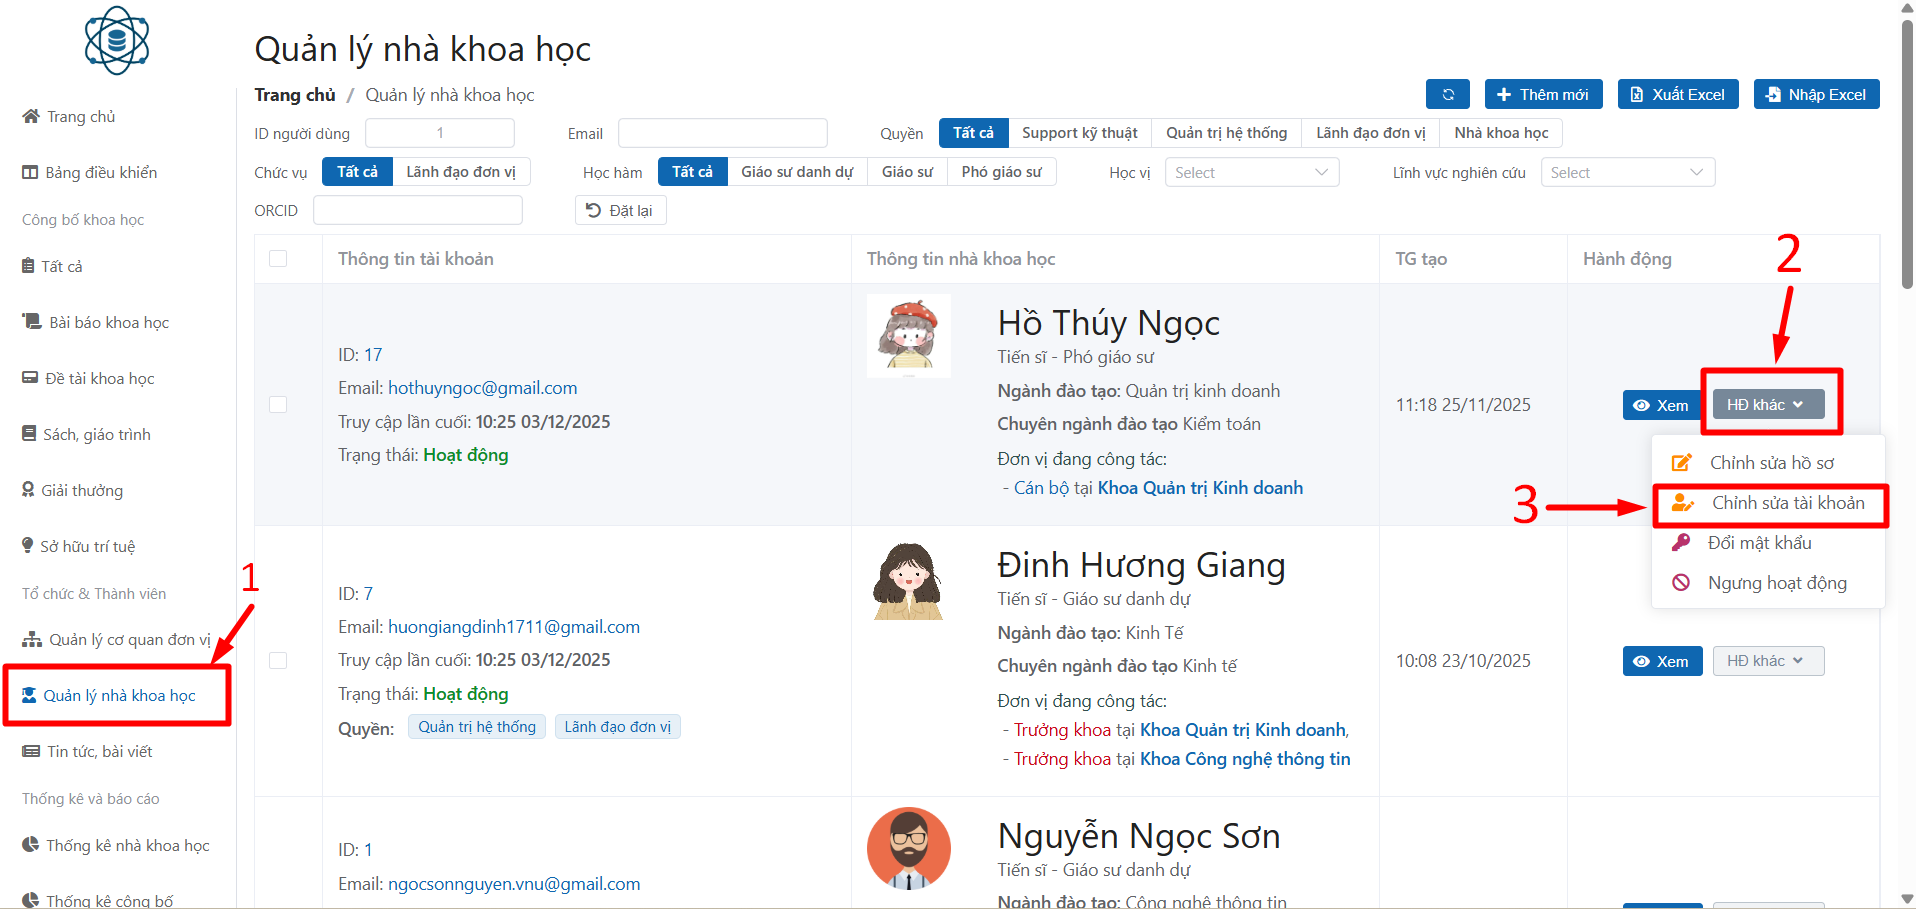The width and height of the screenshot is (1916, 909).
Task: Open Trang chủ from the sidebar
Action: [x=80, y=117]
